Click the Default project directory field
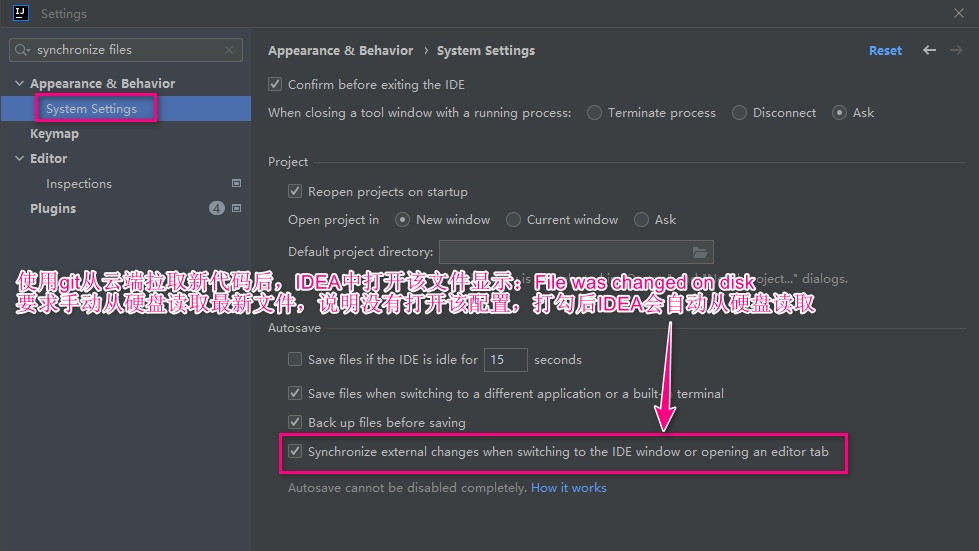979x551 pixels. (x=576, y=252)
